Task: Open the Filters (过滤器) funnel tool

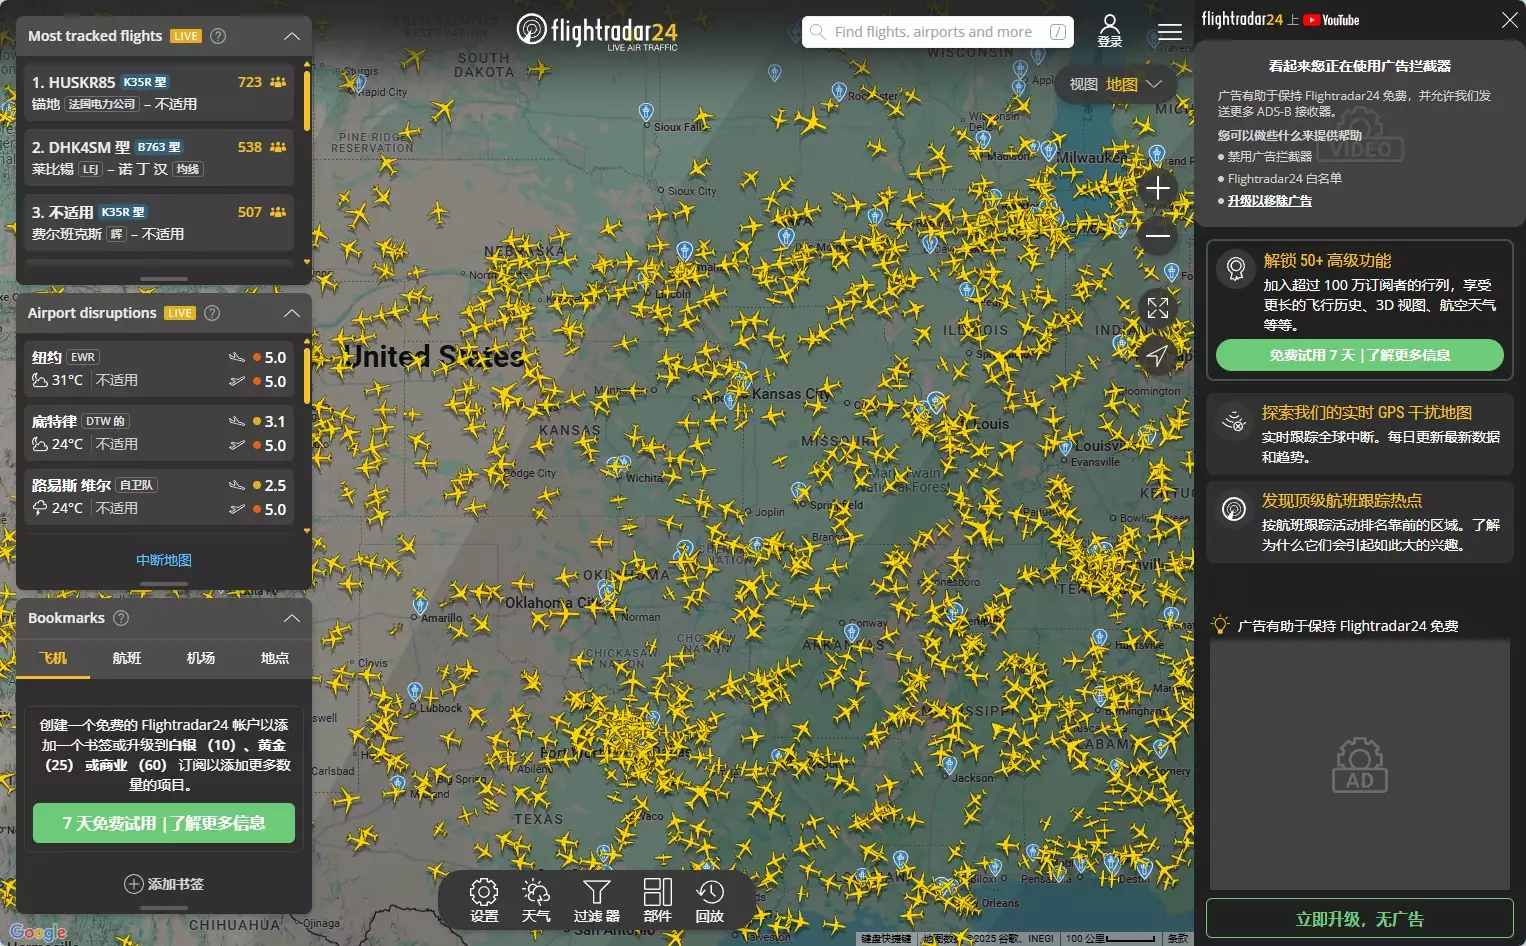Action: point(597,900)
